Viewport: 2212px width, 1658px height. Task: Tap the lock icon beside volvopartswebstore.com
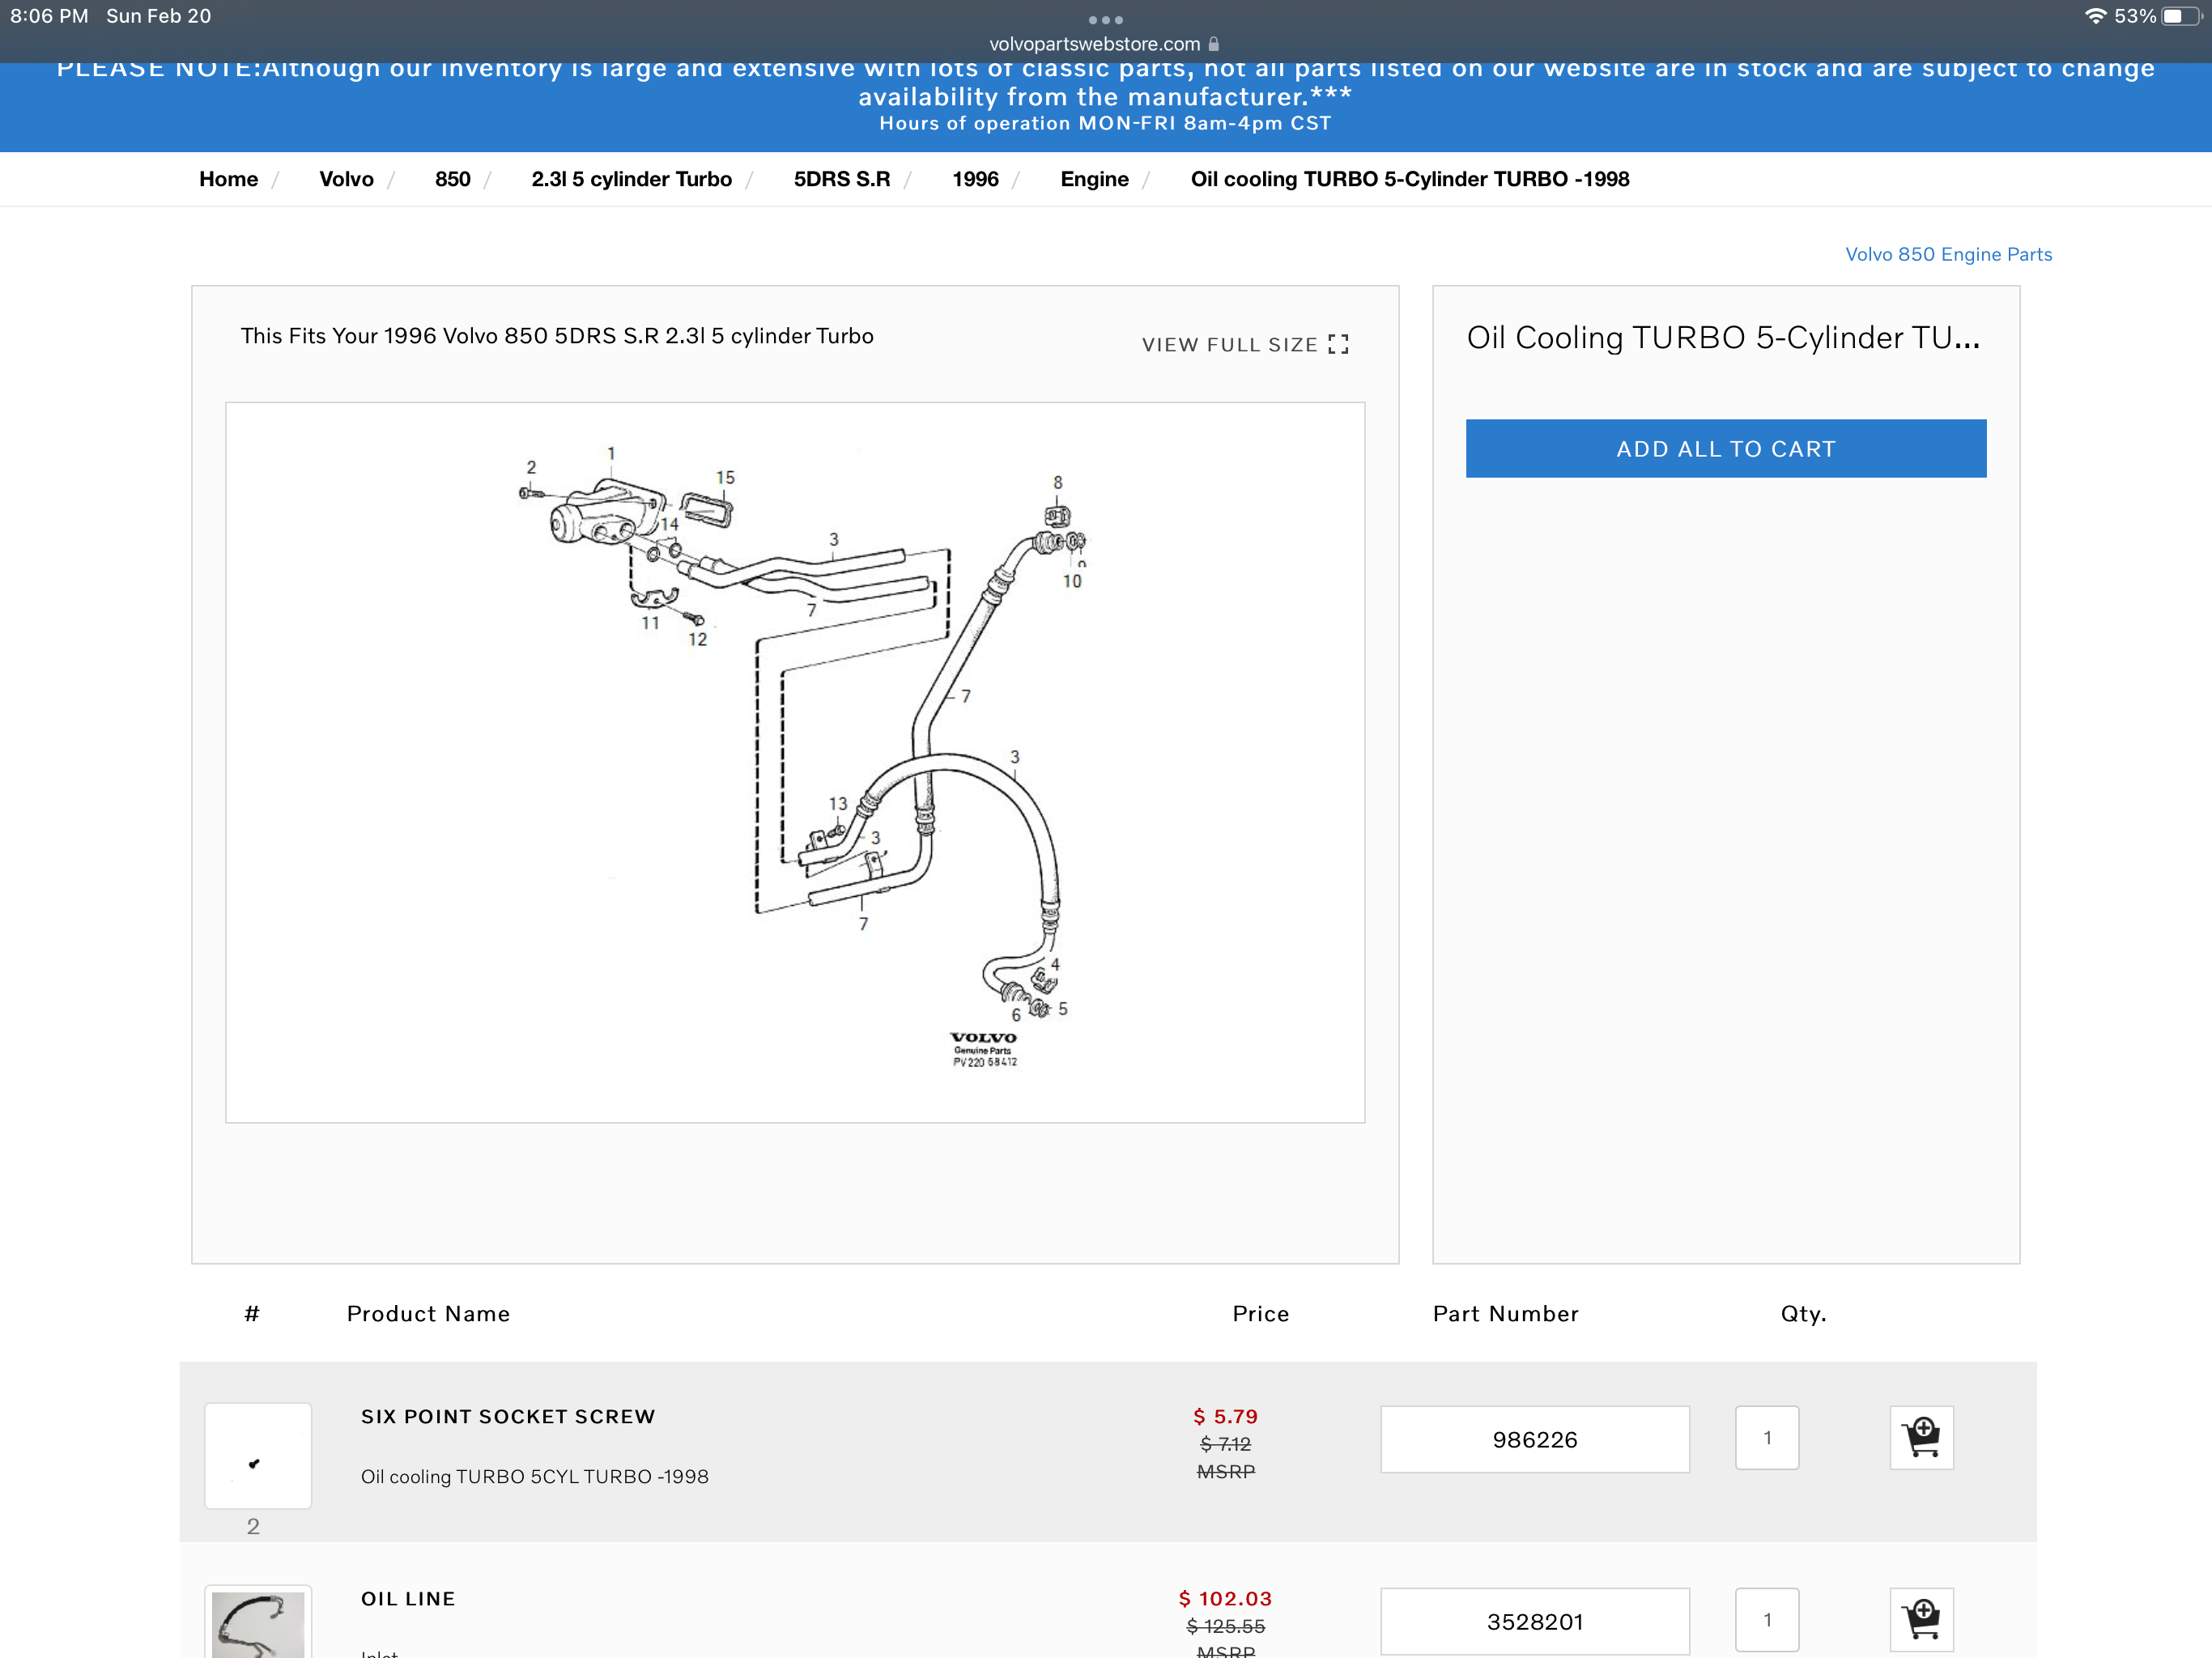[x=1214, y=44]
